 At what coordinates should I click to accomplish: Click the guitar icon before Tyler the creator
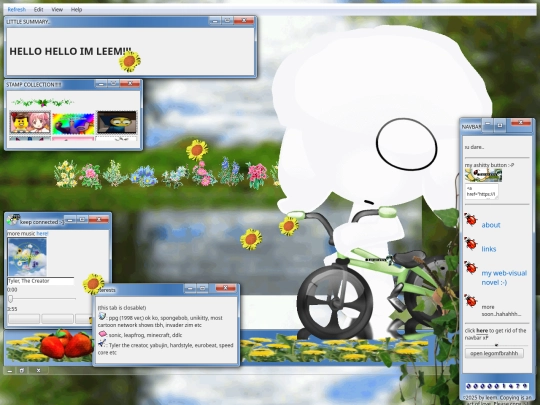102,343
